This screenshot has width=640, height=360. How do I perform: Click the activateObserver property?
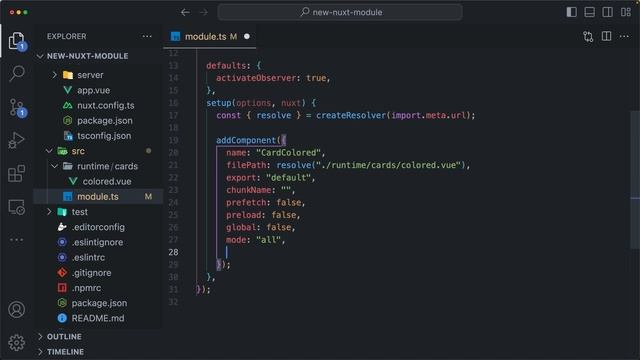point(256,78)
